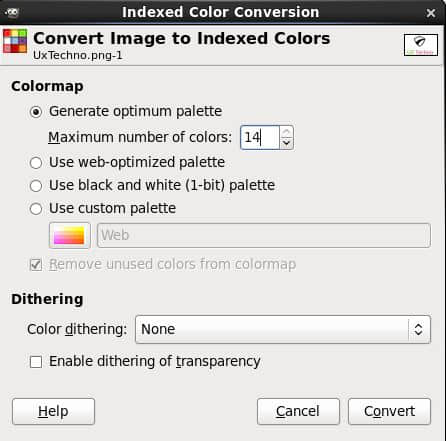Open the custom palette gradient swatch
Viewport: 446px width, 441px height.
click(69, 235)
